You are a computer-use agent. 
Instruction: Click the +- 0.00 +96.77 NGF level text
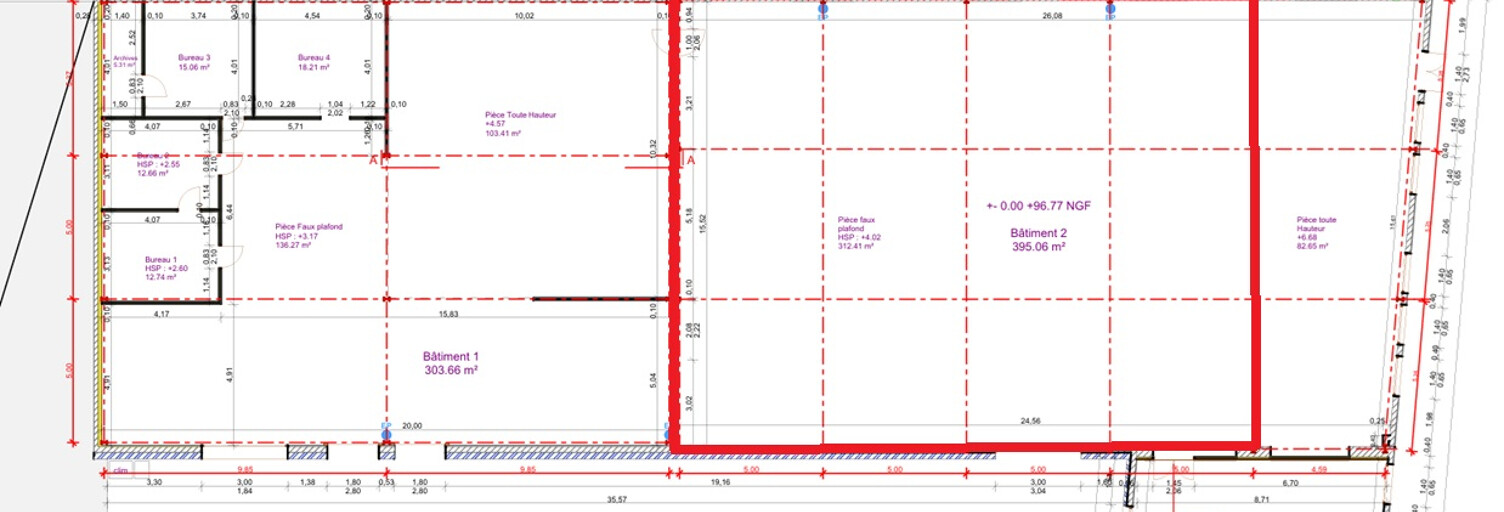coord(1038,206)
